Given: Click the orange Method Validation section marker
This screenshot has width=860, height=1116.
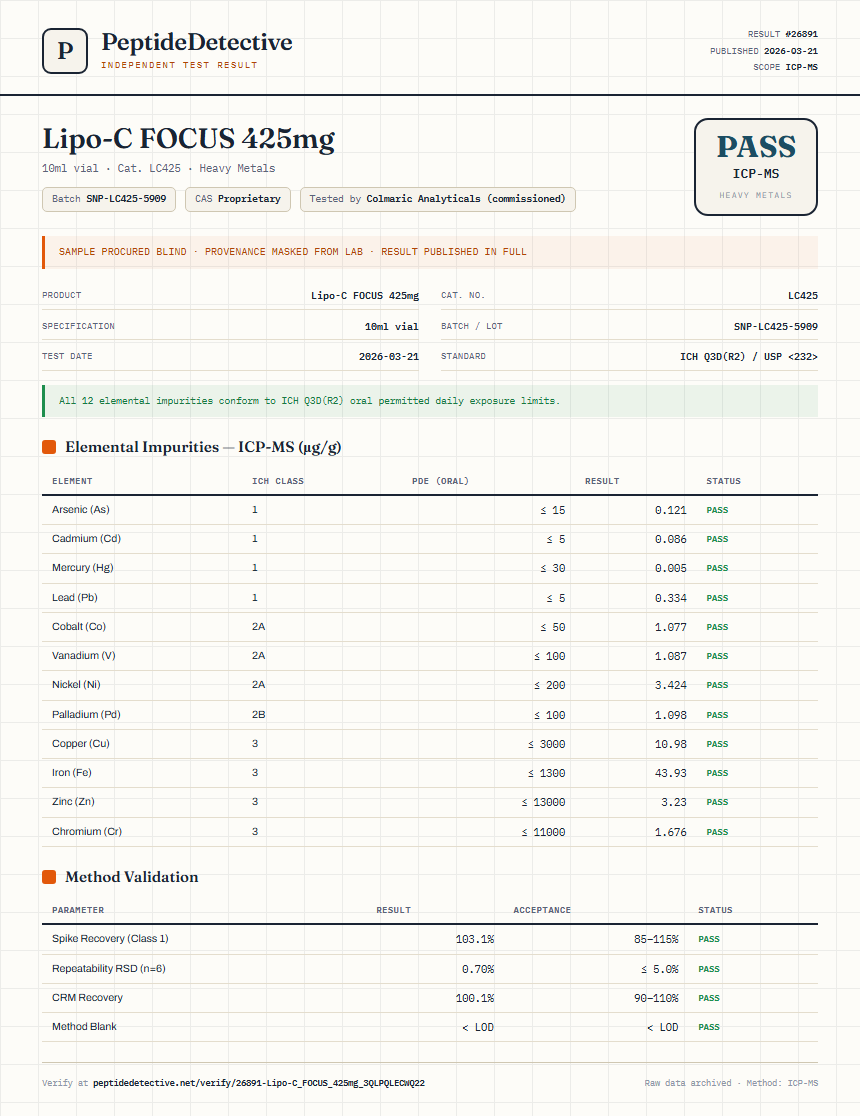Looking at the screenshot, I should 49,877.
